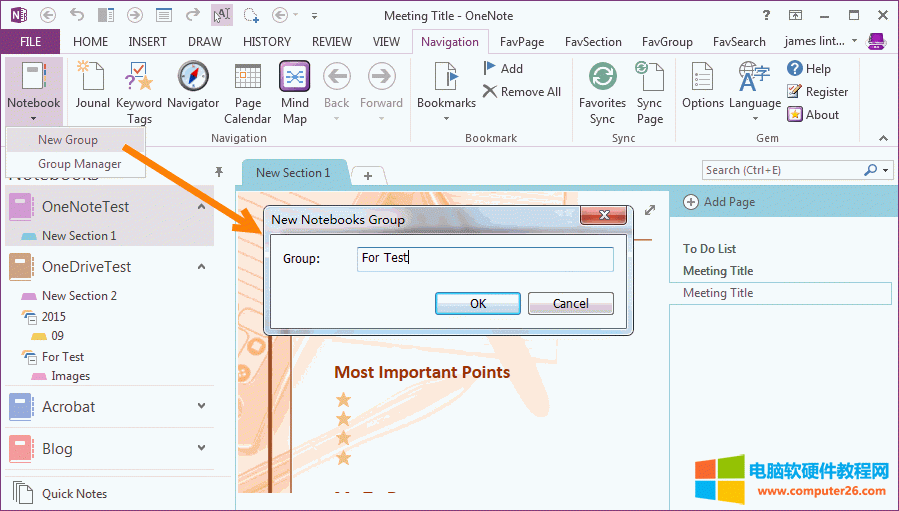Open the FILE menu
This screenshot has width=899, height=511.
coord(30,42)
